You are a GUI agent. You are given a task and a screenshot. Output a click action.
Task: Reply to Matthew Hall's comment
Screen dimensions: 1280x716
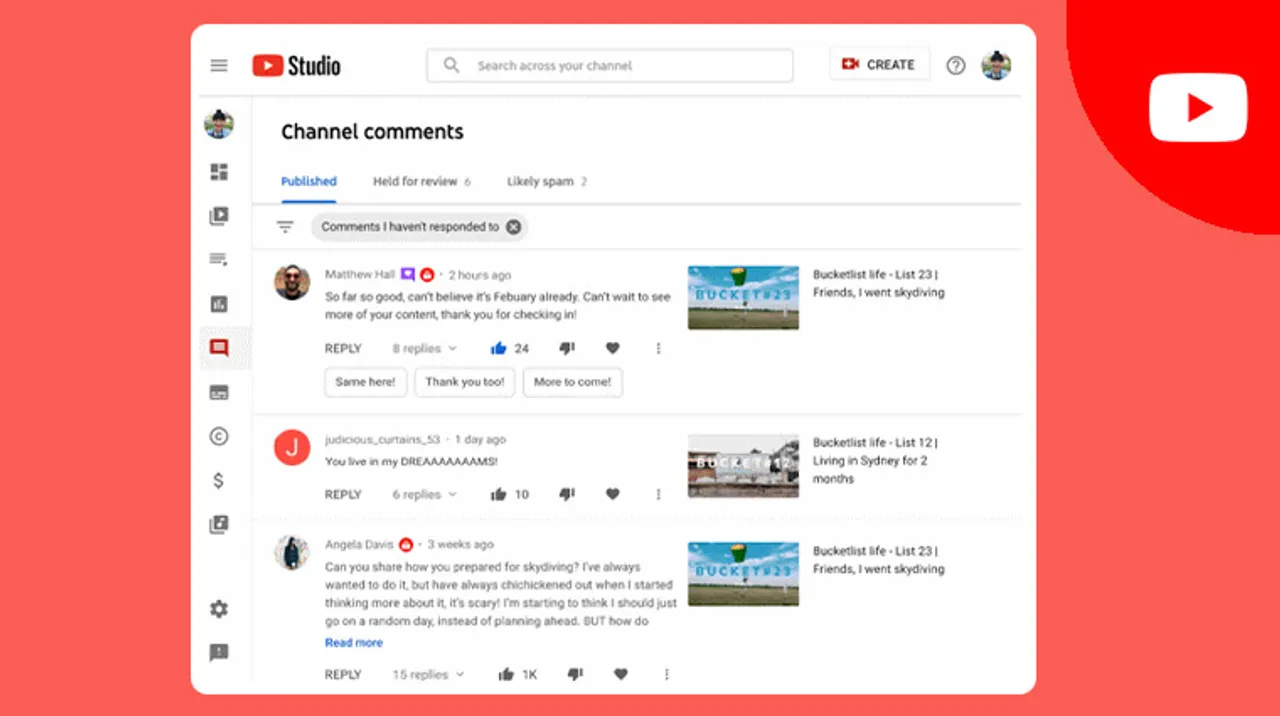pos(343,348)
